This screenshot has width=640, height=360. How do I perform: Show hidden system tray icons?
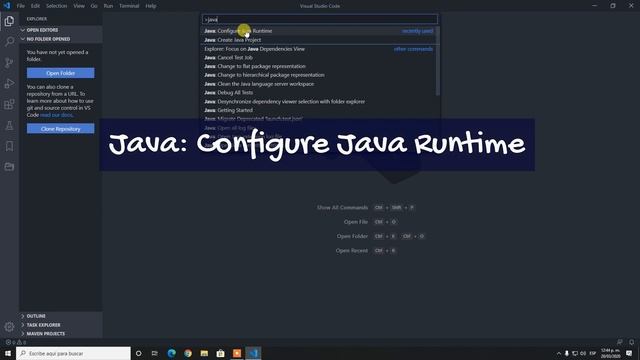(x=559, y=353)
